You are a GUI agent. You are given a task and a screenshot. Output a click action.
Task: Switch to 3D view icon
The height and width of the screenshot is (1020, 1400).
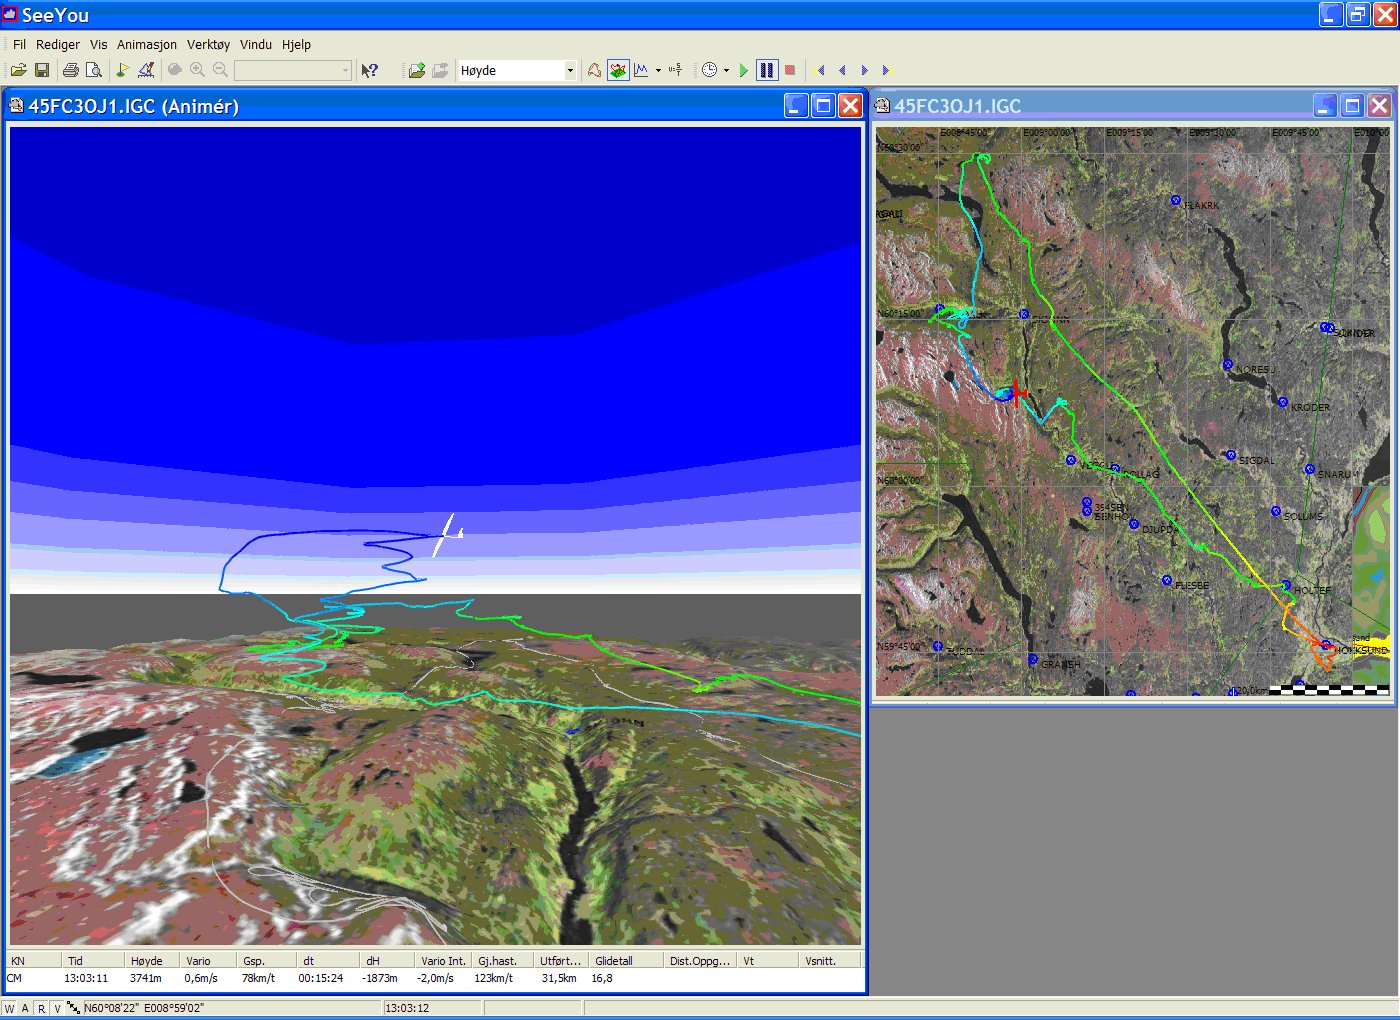(x=618, y=70)
